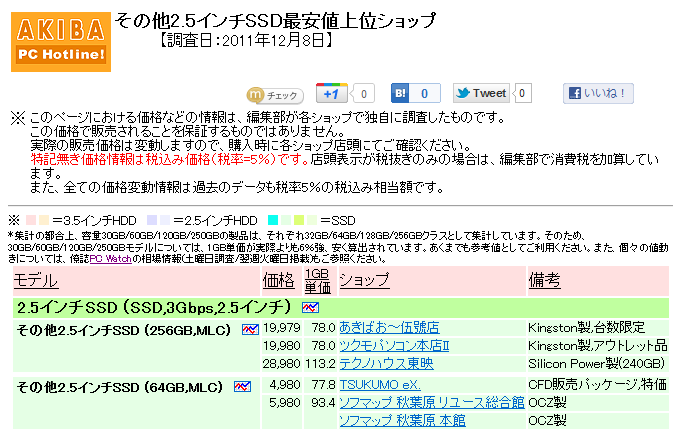The image size is (673, 434).
Task: Sort by ショップ column header
Action: pos(364,280)
